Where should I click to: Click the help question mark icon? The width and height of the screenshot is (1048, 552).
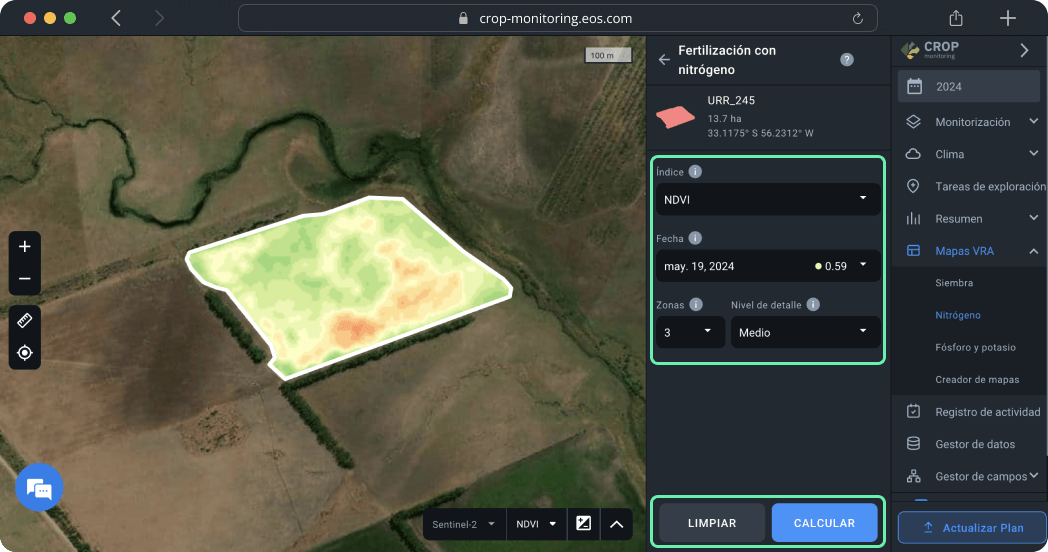tap(847, 60)
